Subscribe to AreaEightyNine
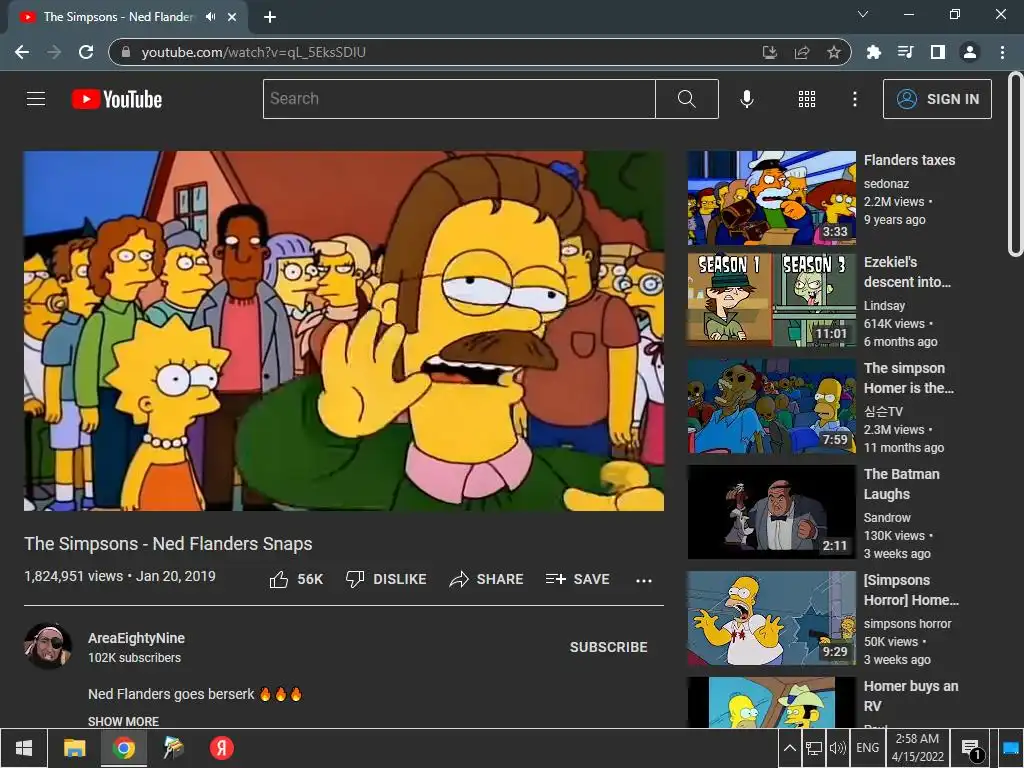 pyautogui.click(x=609, y=647)
